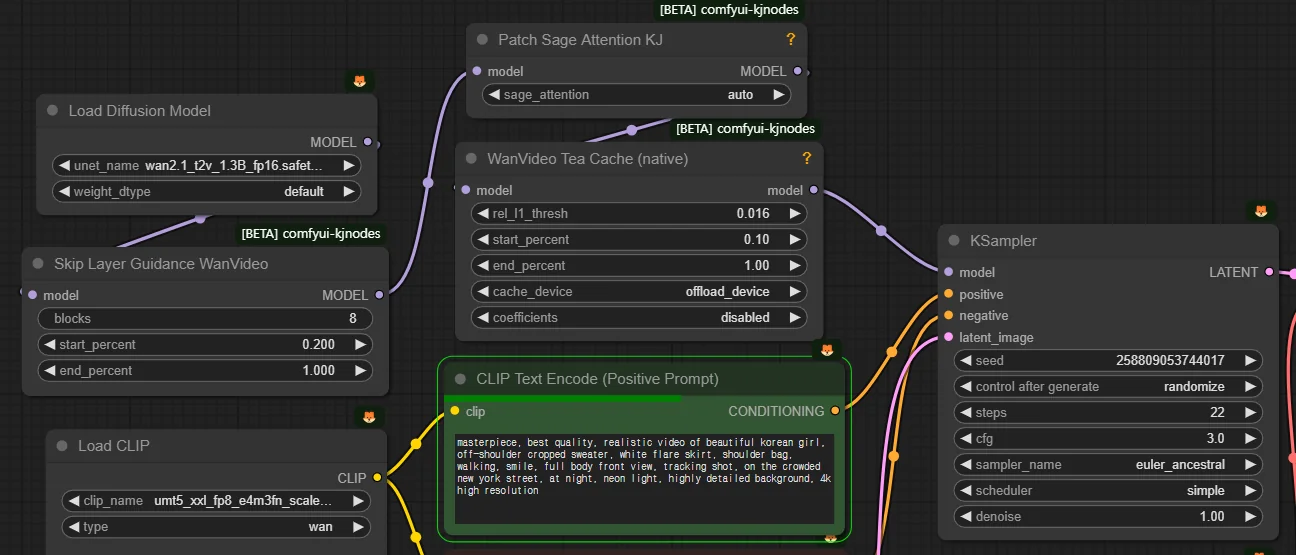
Task: Select previous weight_dtype option arrow
Action: [x=64, y=191]
